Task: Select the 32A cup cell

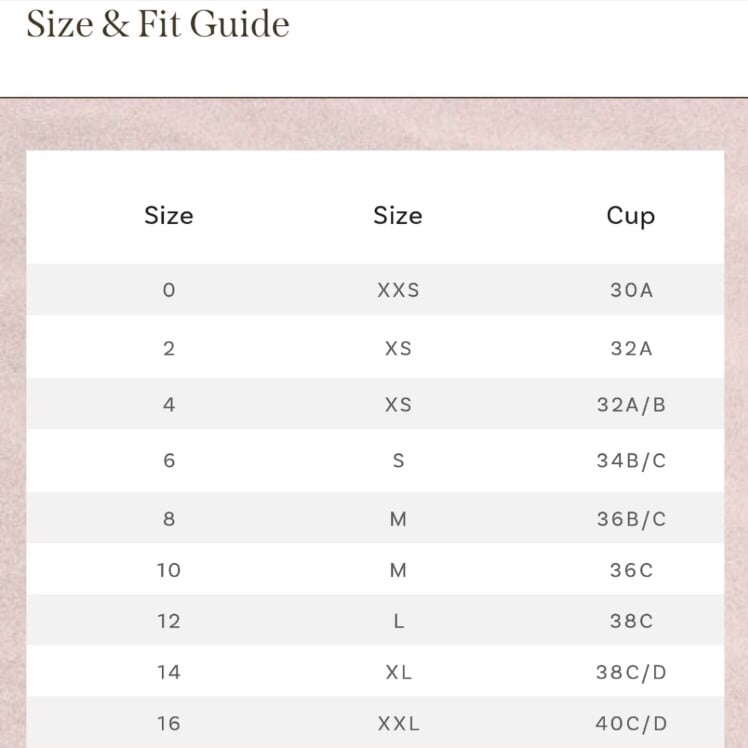Action: [631, 349]
